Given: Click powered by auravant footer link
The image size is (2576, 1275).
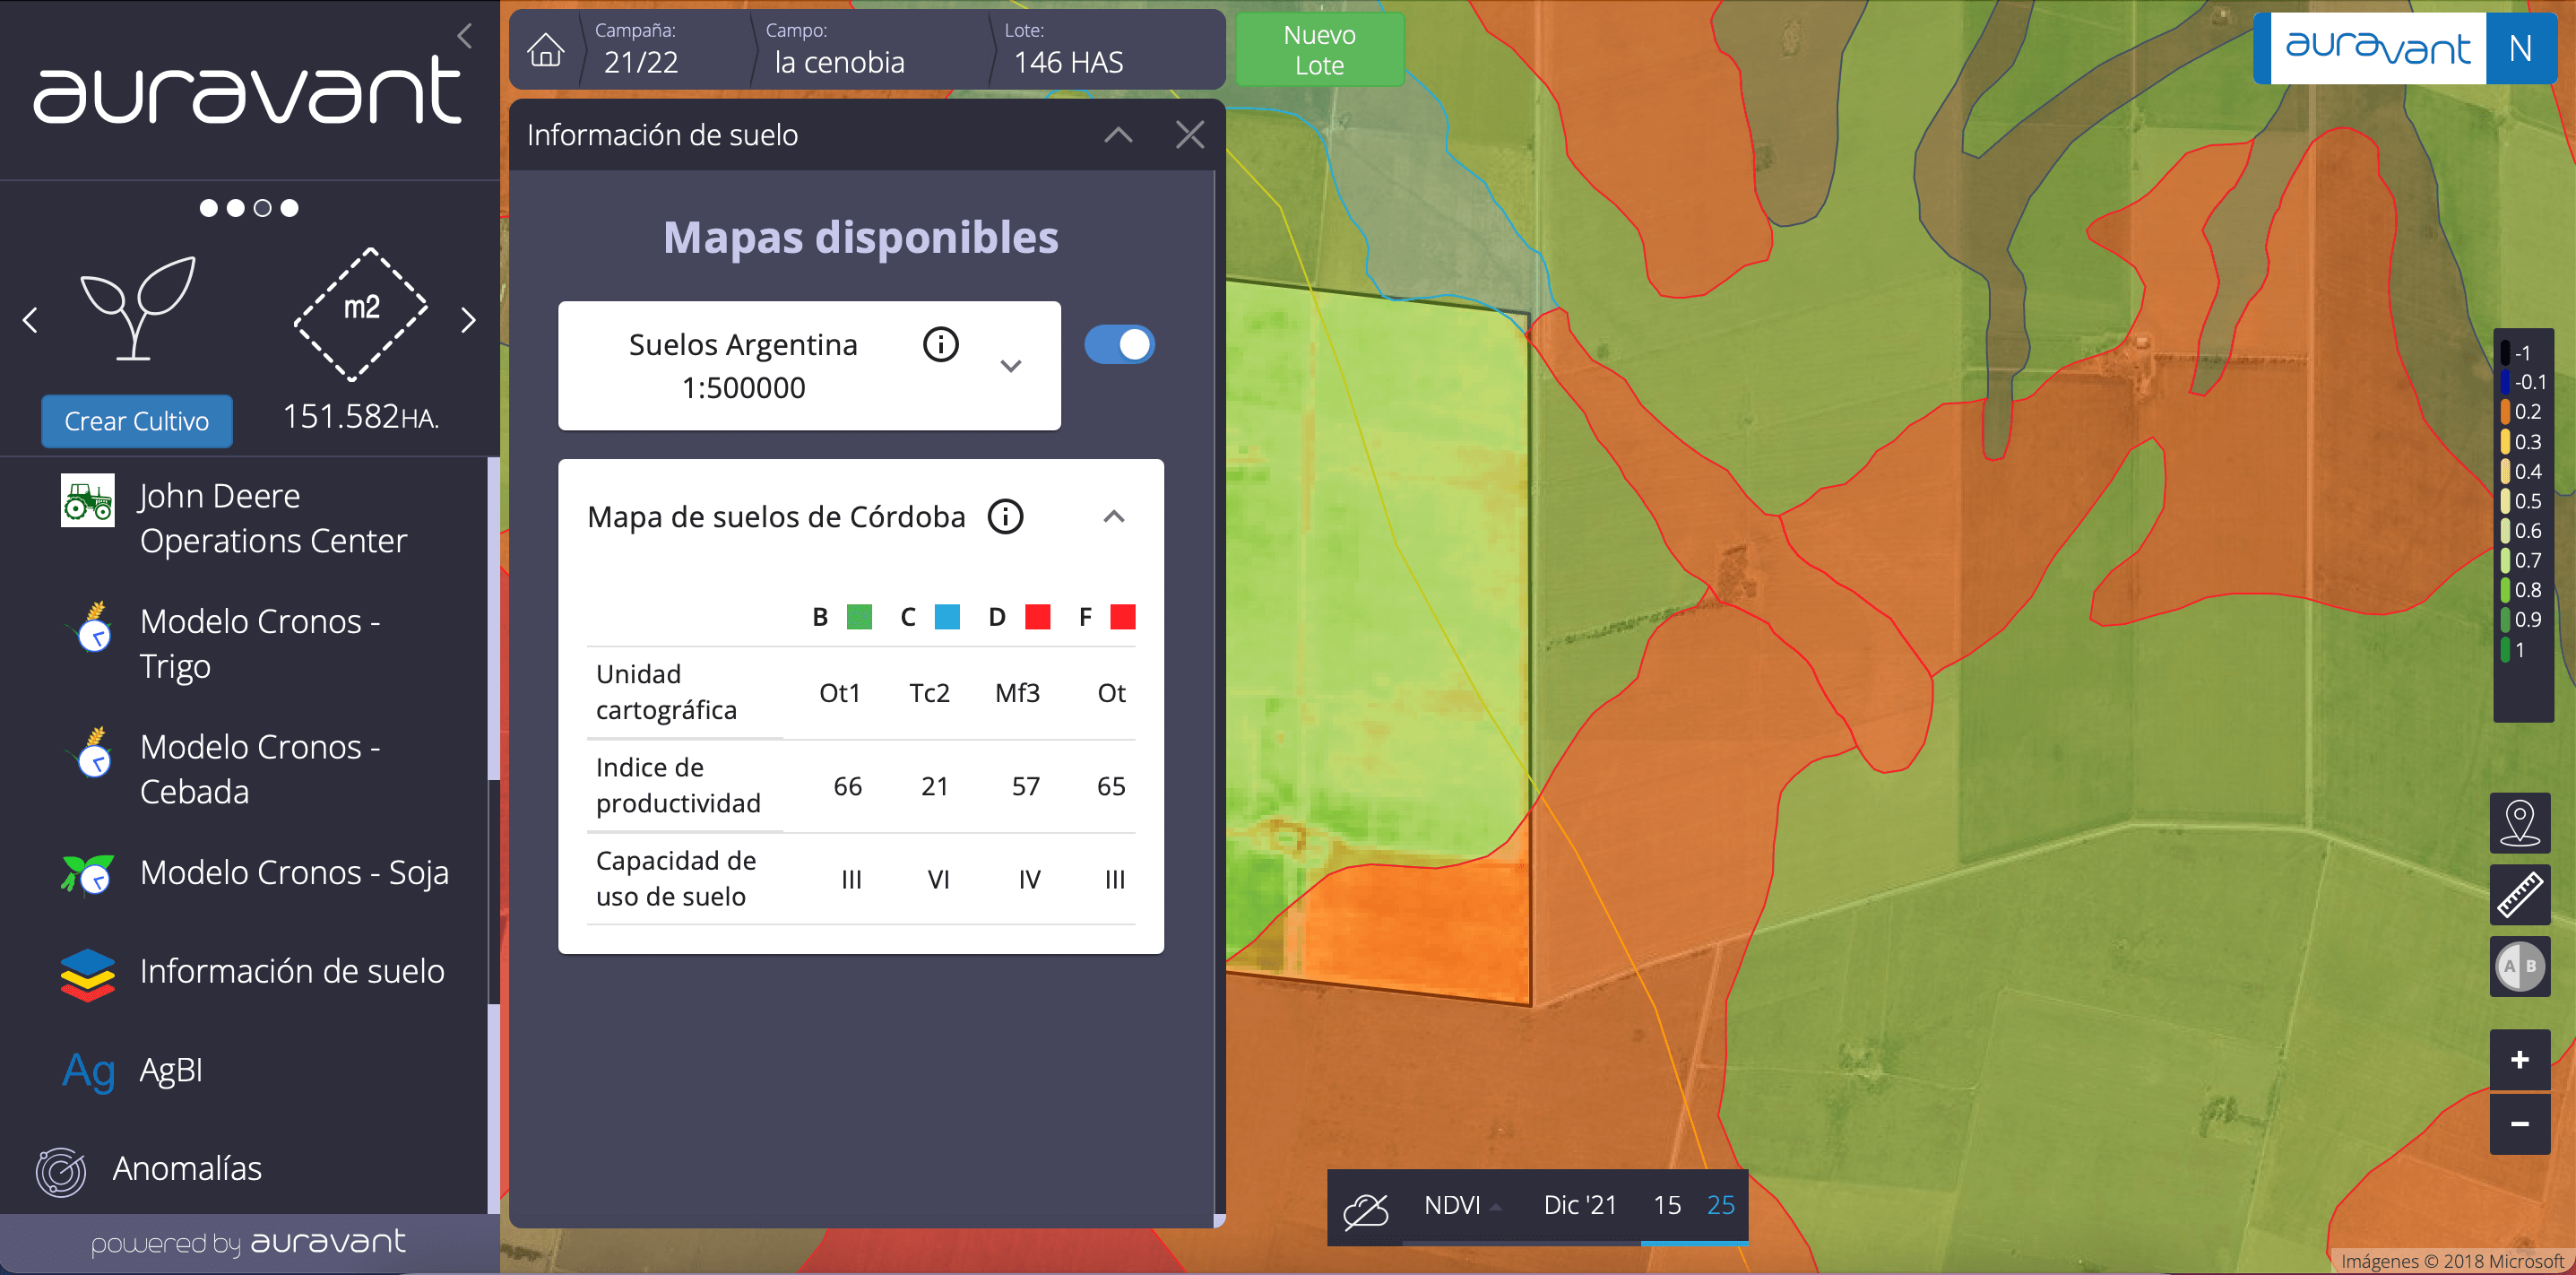Looking at the screenshot, I should [x=248, y=1243].
